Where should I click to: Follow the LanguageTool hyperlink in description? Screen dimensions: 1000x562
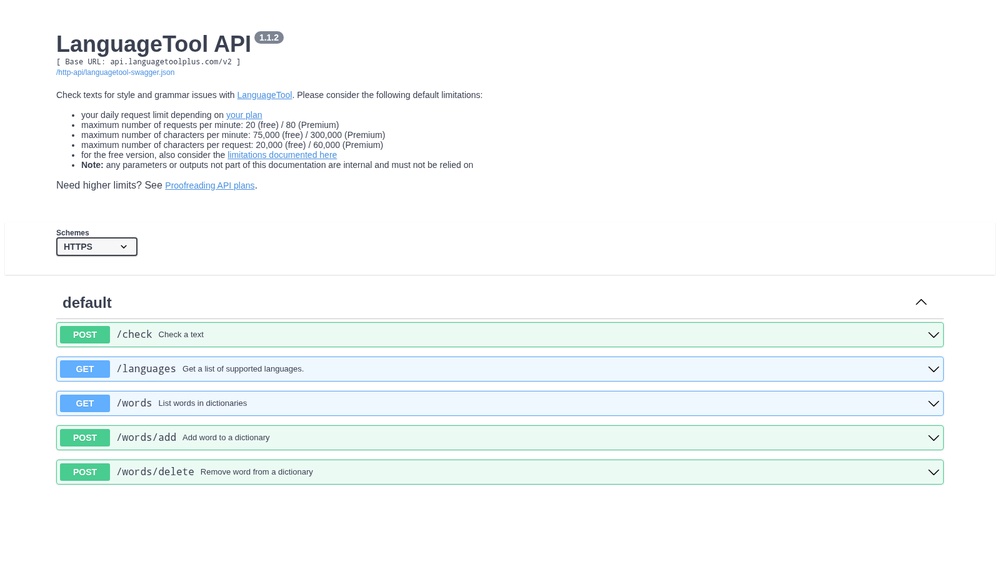point(264,95)
